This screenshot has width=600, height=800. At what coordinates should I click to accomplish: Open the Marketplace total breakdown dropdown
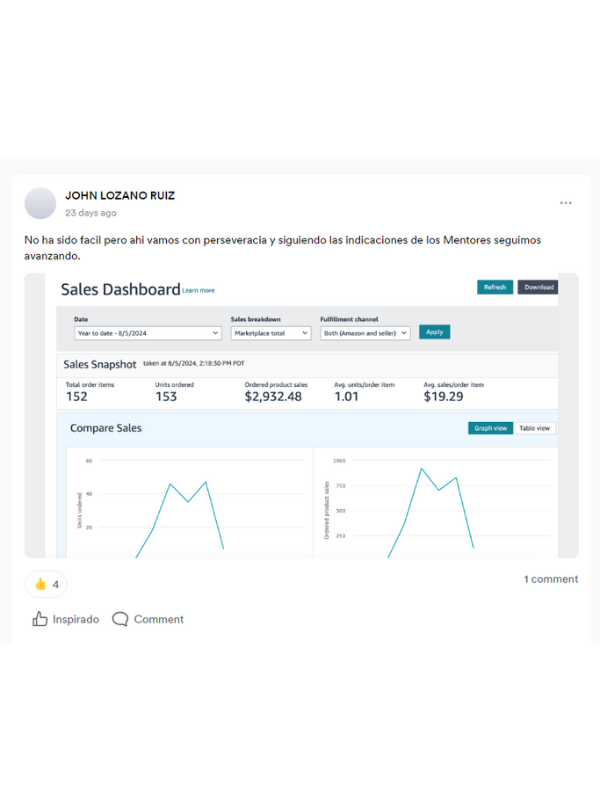click(x=271, y=333)
